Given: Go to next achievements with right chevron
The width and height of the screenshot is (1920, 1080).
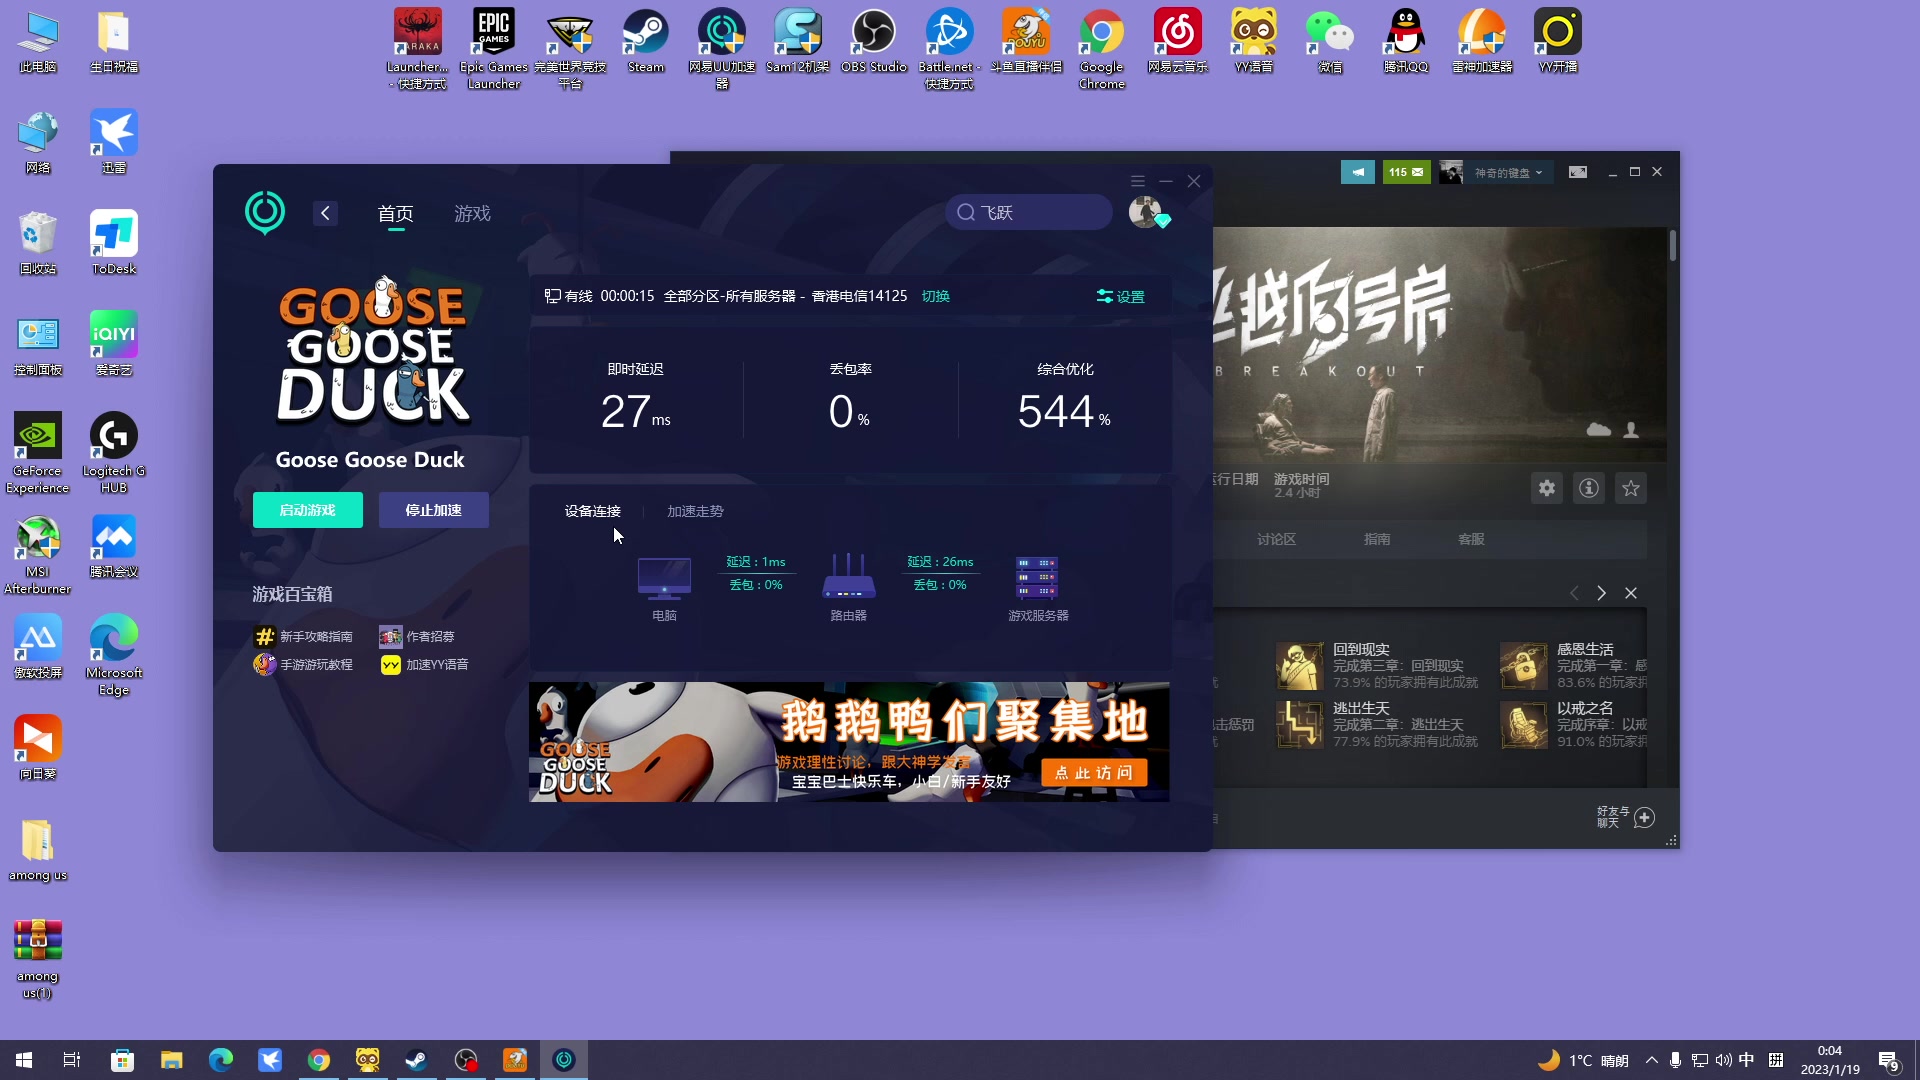Looking at the screenshot, I should coord(1602,593).
